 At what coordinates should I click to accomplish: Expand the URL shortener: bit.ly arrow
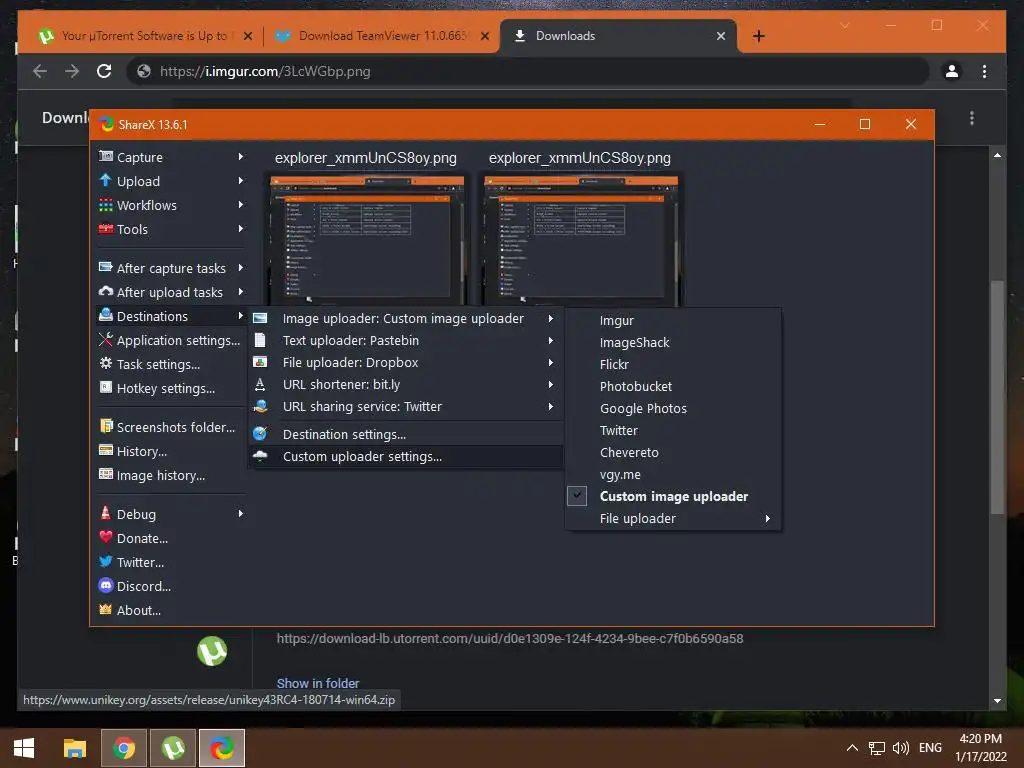(551, 385)
